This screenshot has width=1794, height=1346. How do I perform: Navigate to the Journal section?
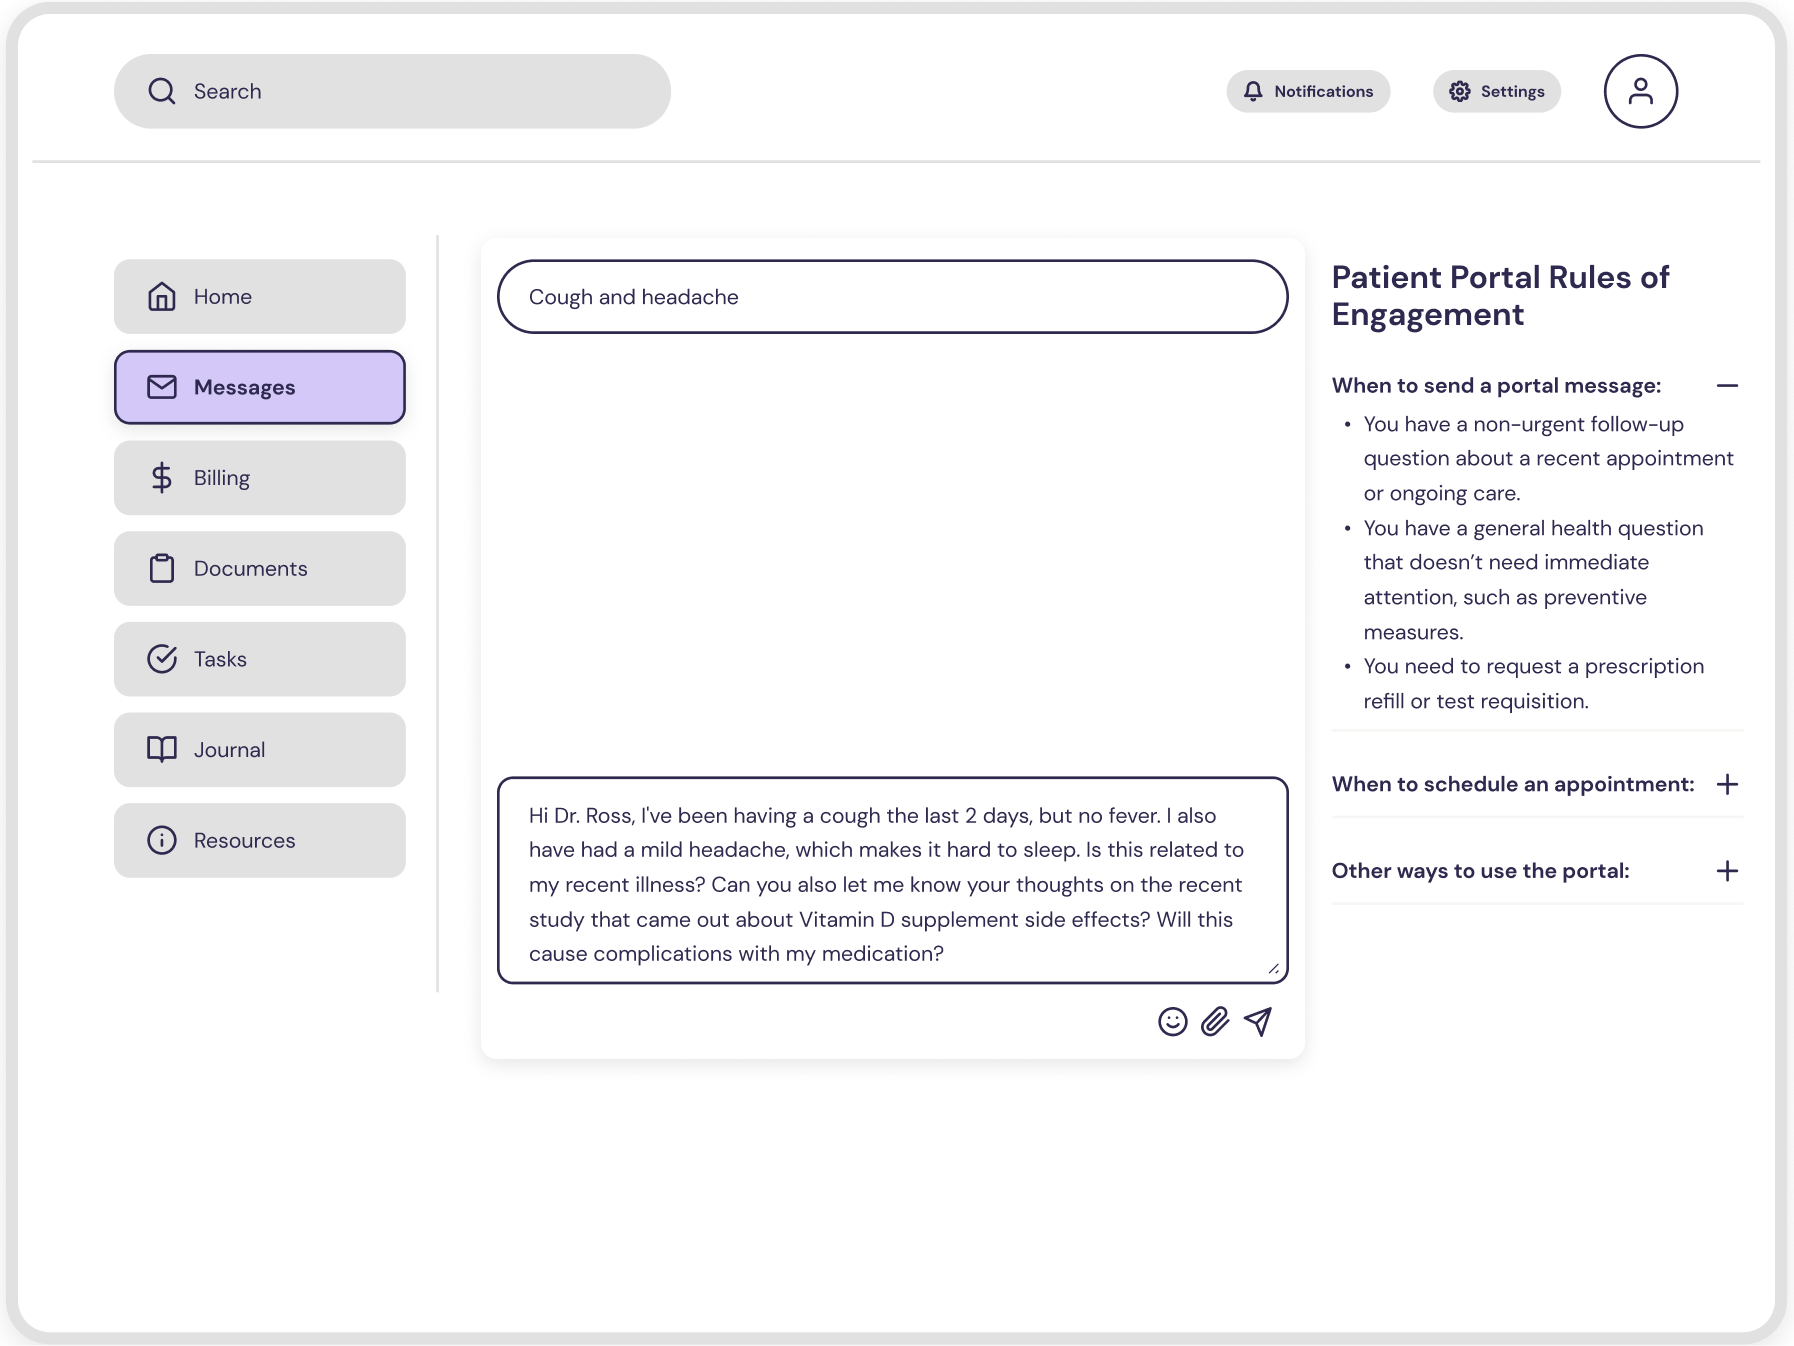click(260, 749)
